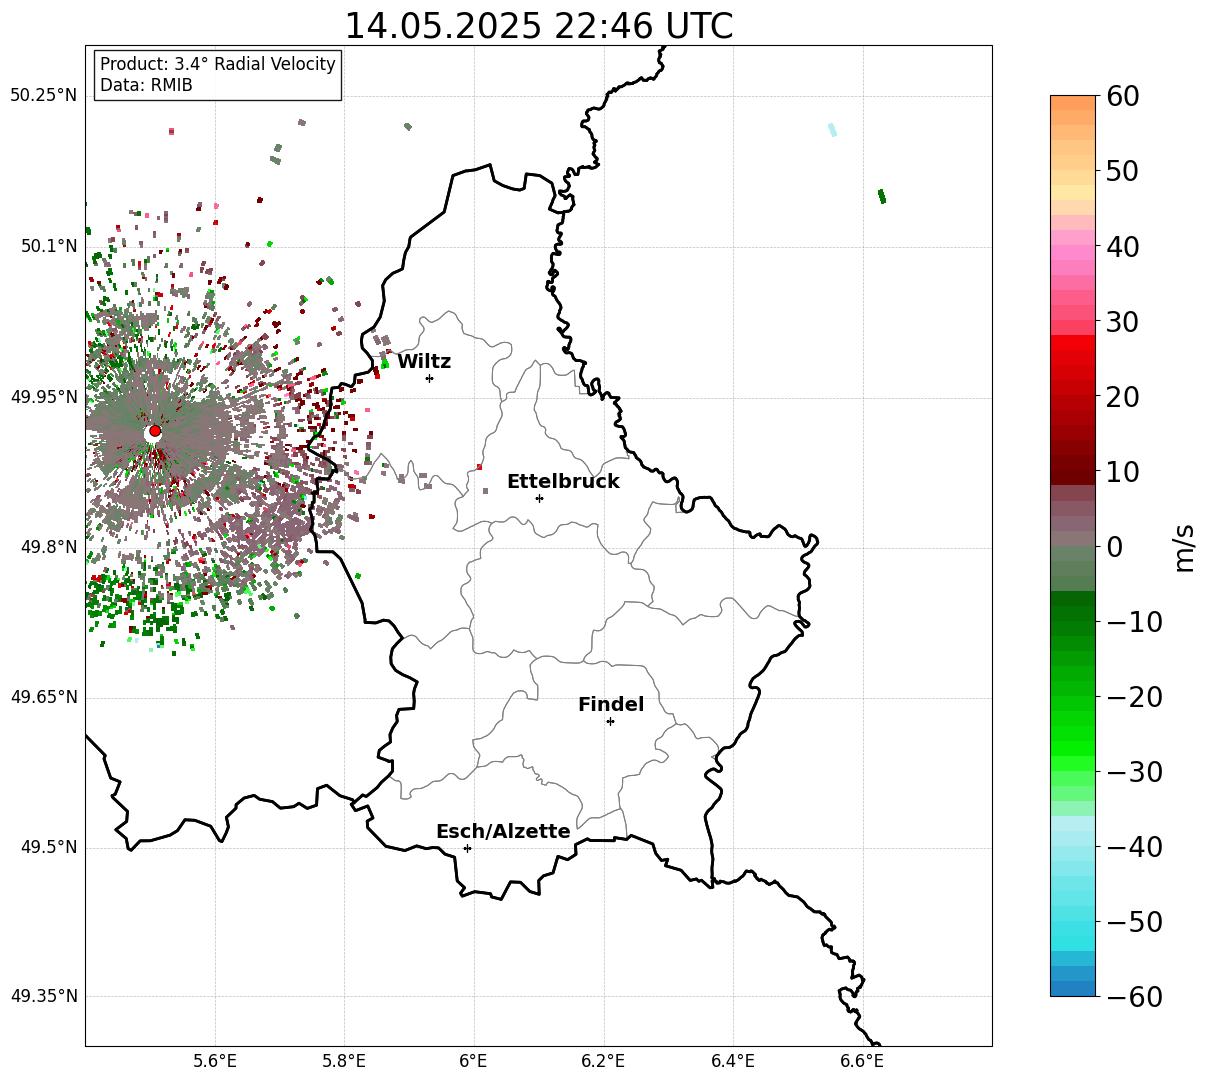
Task: Click the Wiltz location cross marker
Action: tap(429, 378)
